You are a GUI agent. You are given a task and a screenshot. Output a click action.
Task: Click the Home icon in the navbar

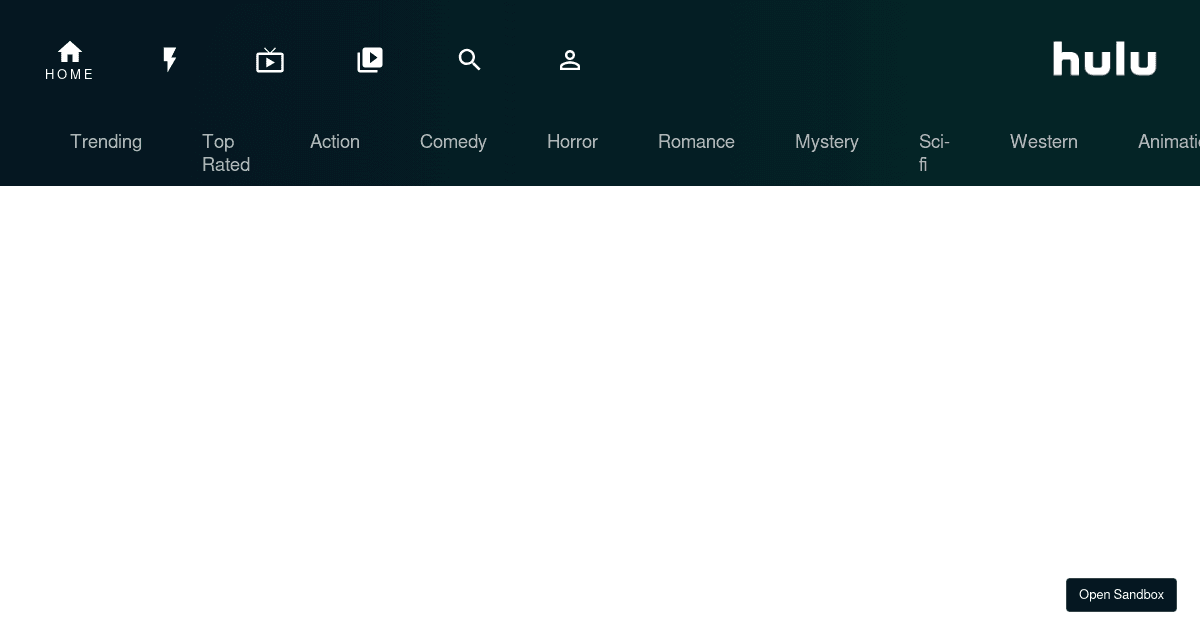(x=70, y=52)
